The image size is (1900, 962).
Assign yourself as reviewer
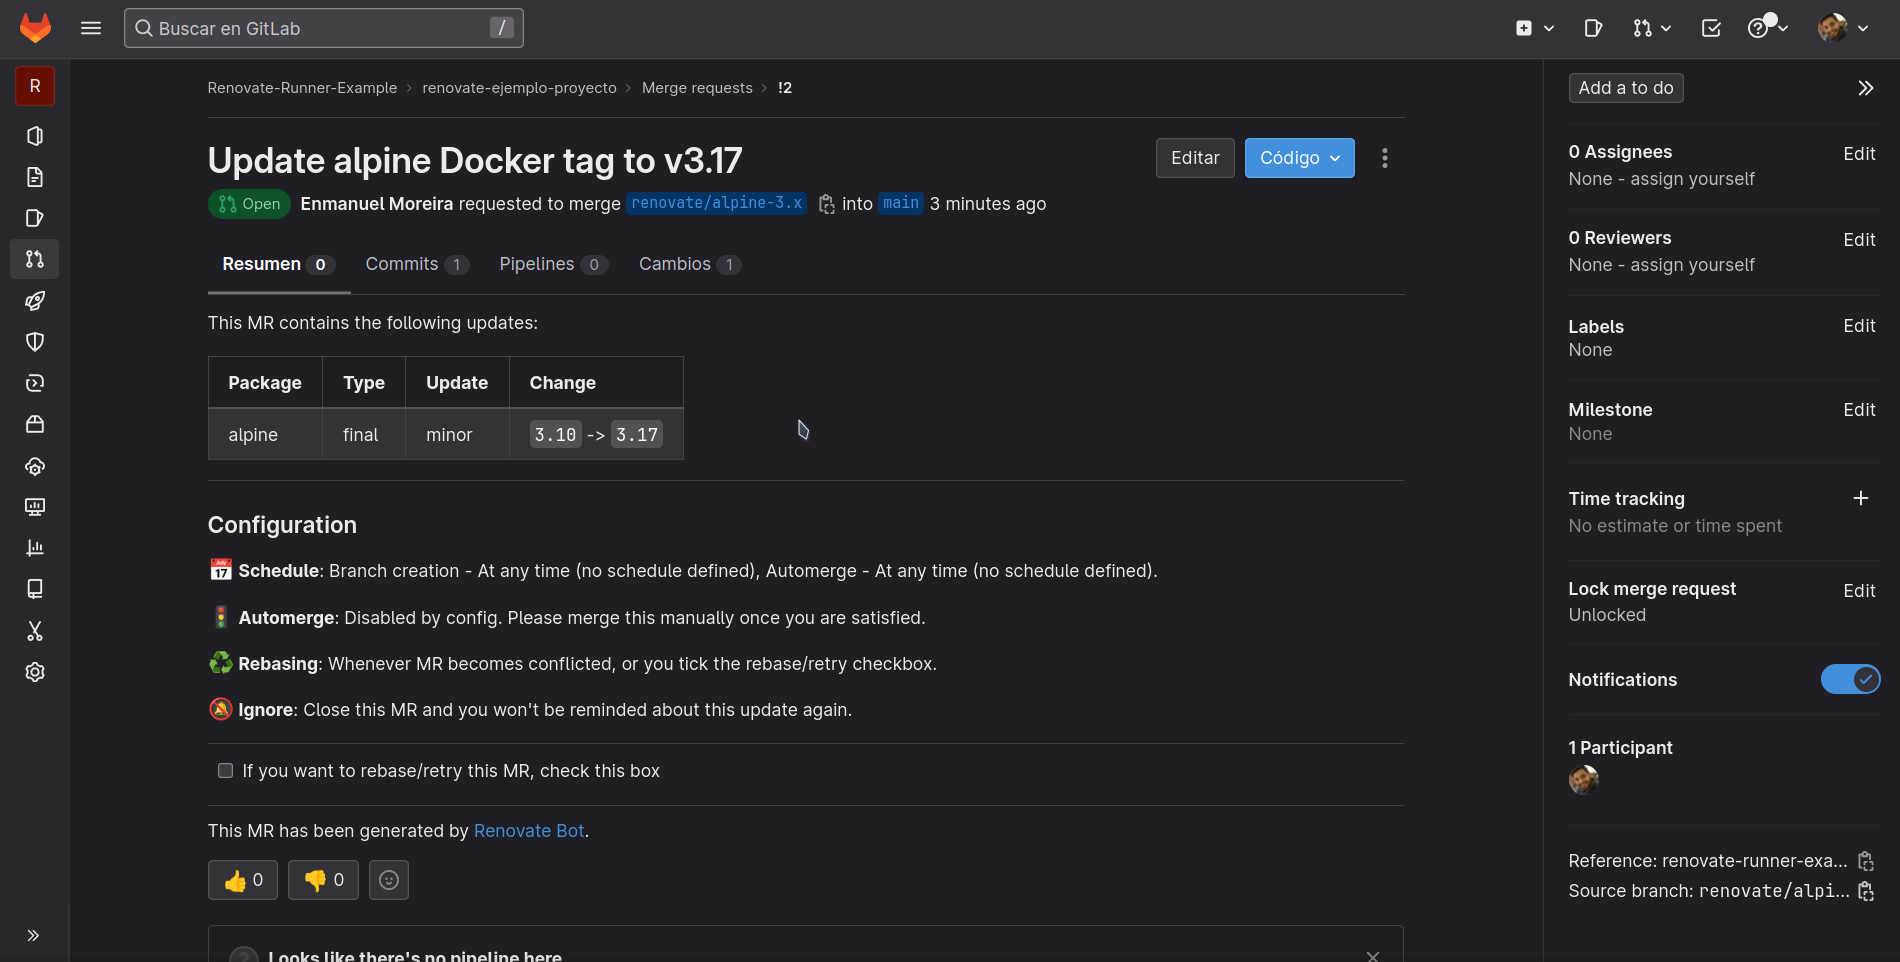(1693, 265)
